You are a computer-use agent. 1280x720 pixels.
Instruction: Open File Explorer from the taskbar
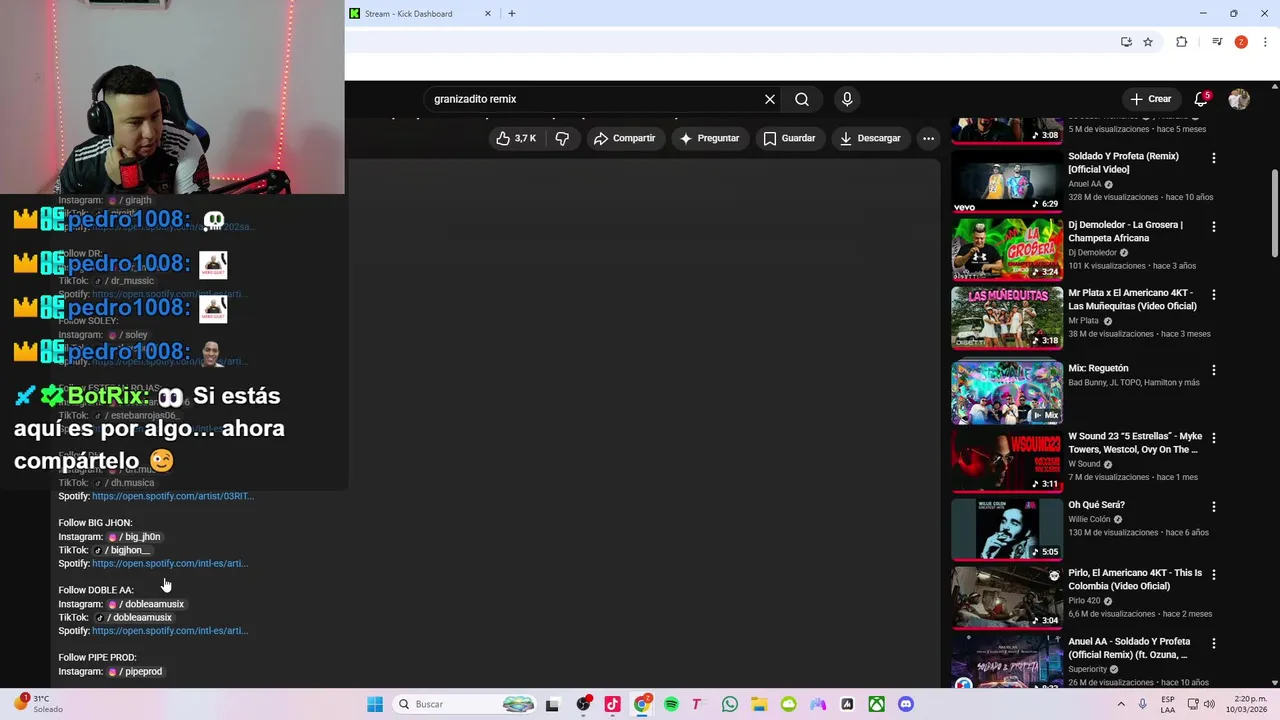(x=759, y=704)
